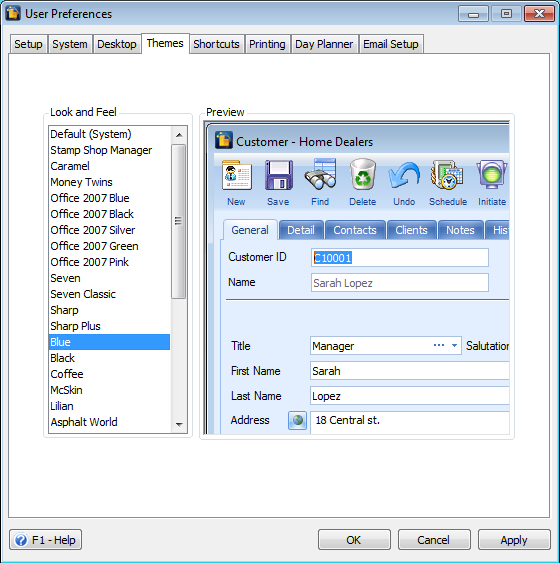The height and width of the screenshot is (563, 560).
Task: Select the Sharp theme
Action: pyautogui.click(x=109, y=310)
